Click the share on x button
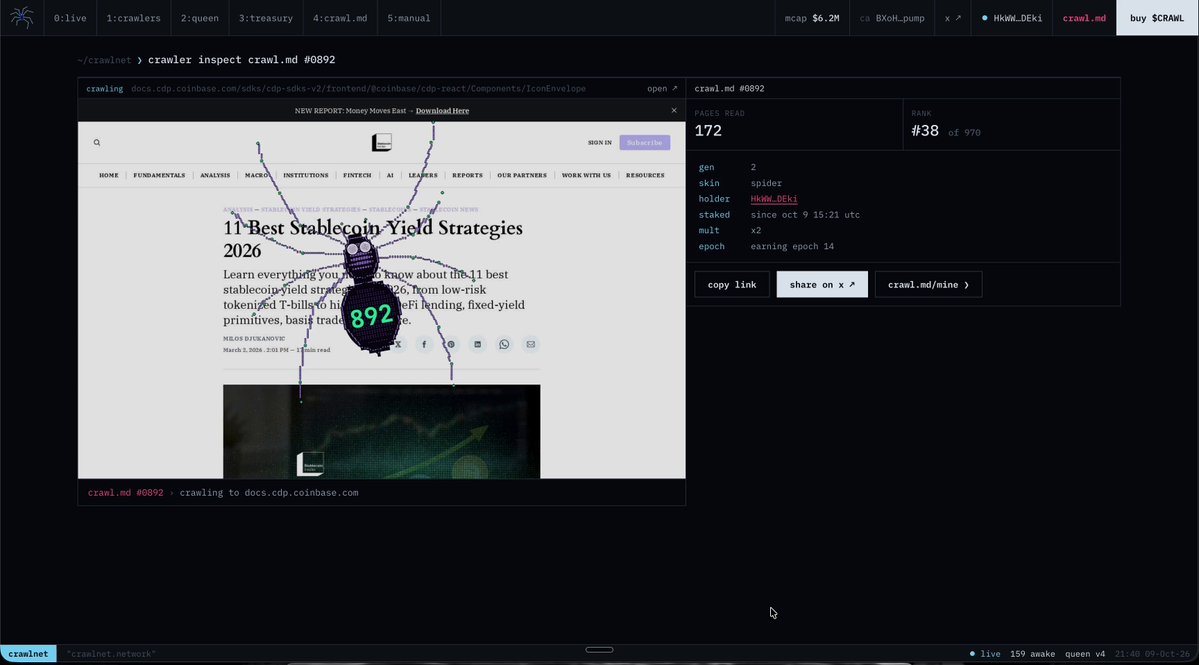 click(x=822, y=284)
